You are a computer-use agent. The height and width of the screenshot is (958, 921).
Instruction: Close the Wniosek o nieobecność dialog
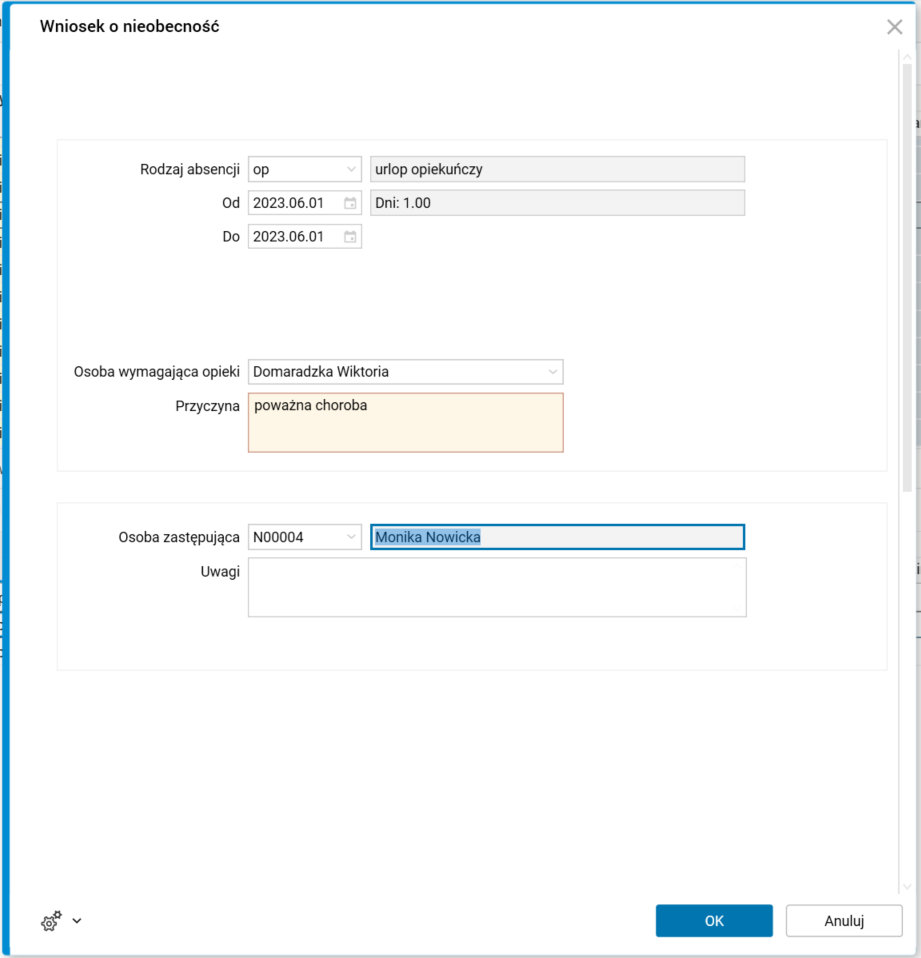tap(894, 27)
